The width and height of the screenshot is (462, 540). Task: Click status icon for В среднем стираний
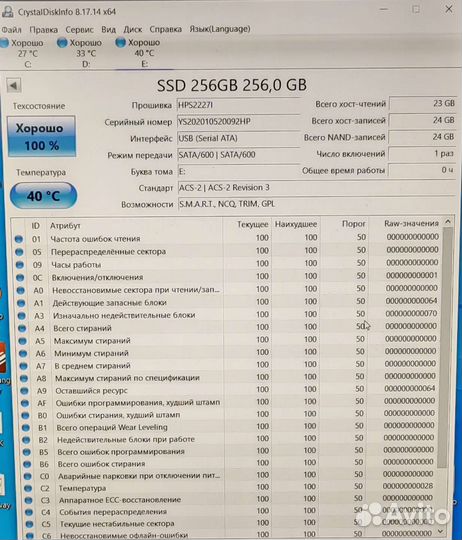[23, 366]
